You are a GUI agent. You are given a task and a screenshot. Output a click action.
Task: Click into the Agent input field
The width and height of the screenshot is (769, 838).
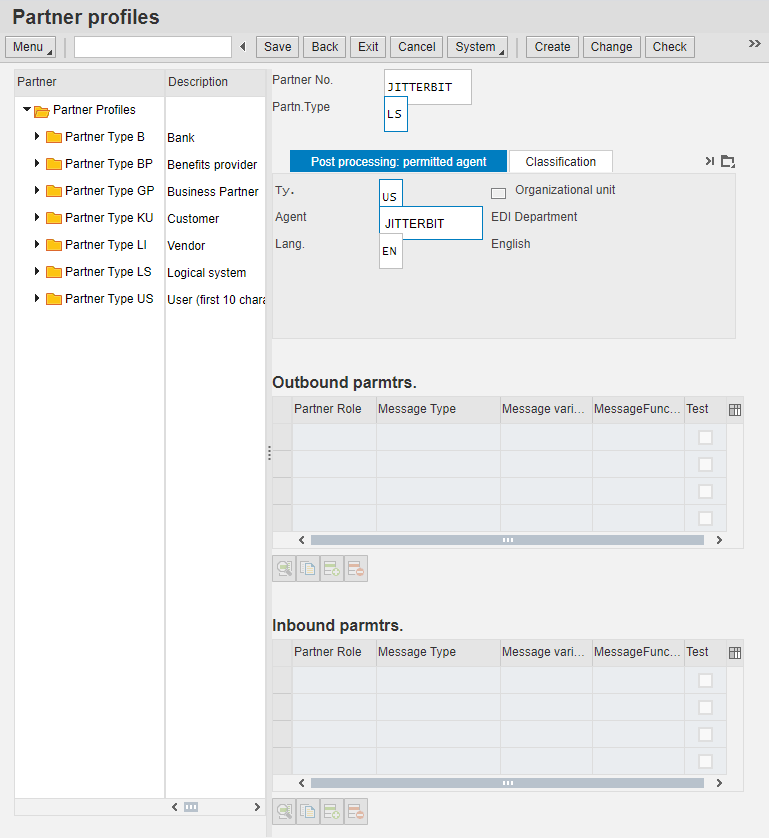(x=431, y=223)
